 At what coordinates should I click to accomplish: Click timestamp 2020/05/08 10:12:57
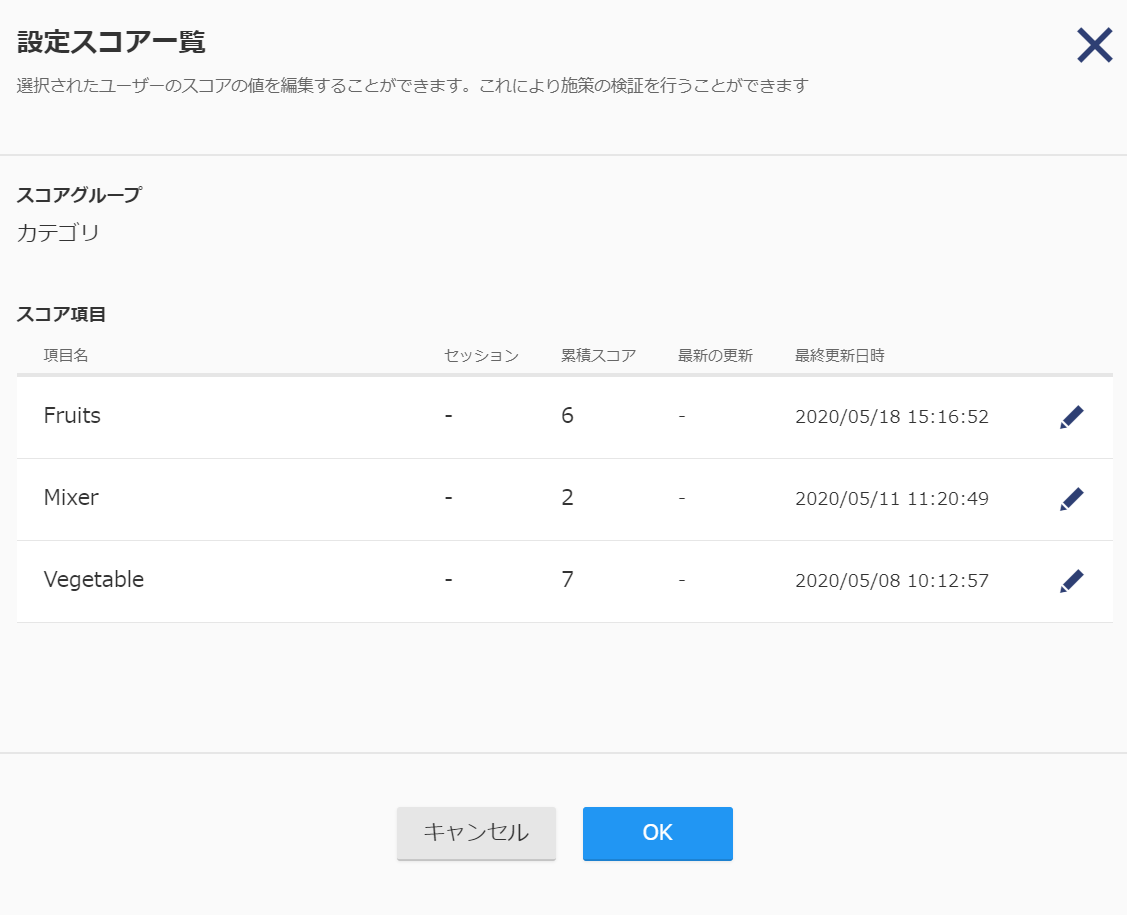(x=892, y=581)
